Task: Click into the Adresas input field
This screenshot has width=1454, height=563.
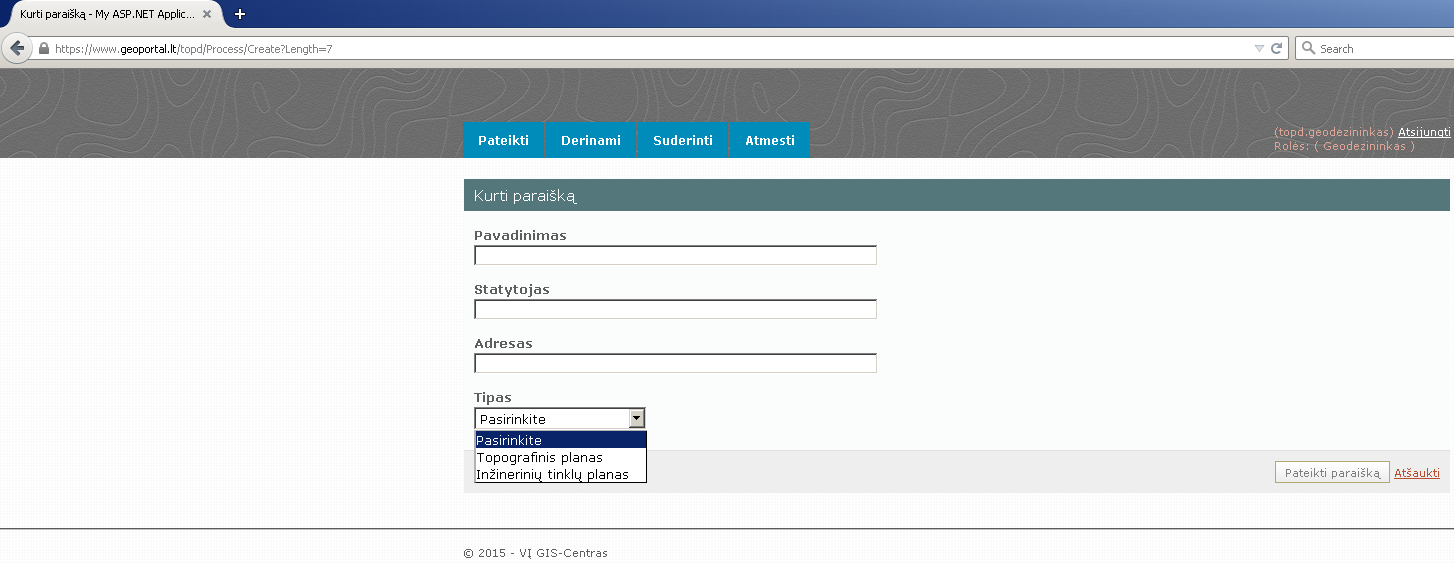Action: pyautogui.click(x=675, y=363)
